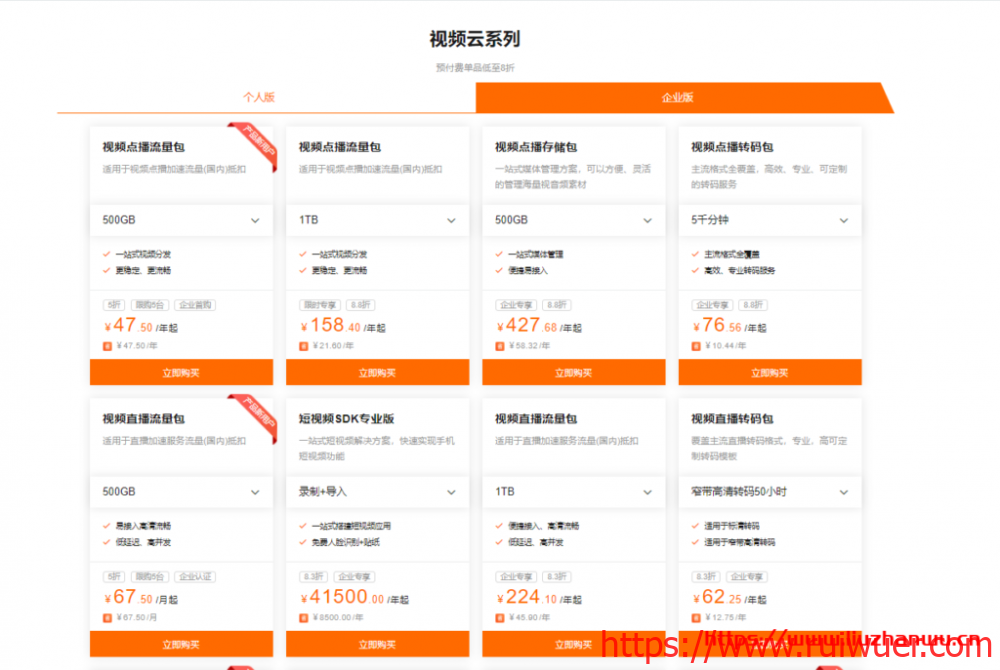The width and height of the screenshot is (1000, 670).
Task: Click the orange icon next to ¥21.60/年
Action: point(303,346)
